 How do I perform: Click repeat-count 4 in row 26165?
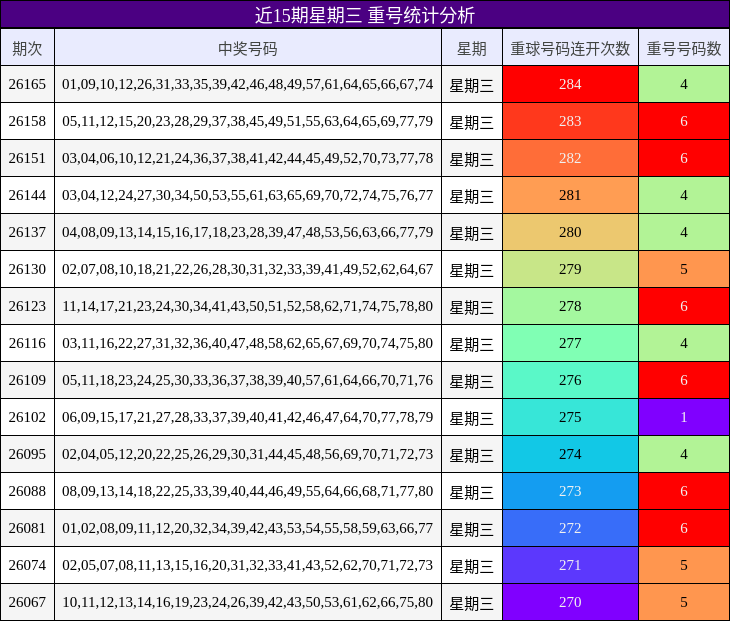pyautogui.click(x=684, y=84)
